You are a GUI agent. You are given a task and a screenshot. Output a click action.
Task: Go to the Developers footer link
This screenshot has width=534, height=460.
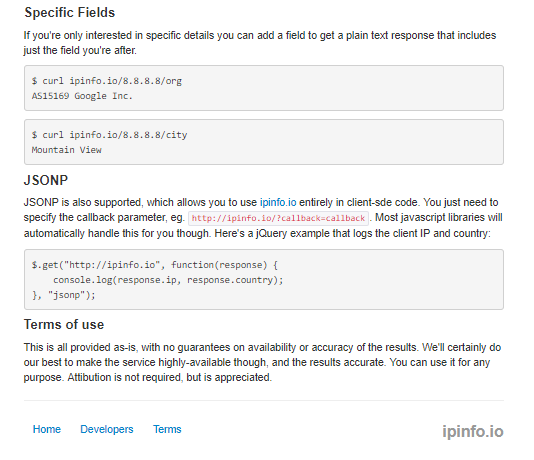pyautogui.click(x=107, y=429)
